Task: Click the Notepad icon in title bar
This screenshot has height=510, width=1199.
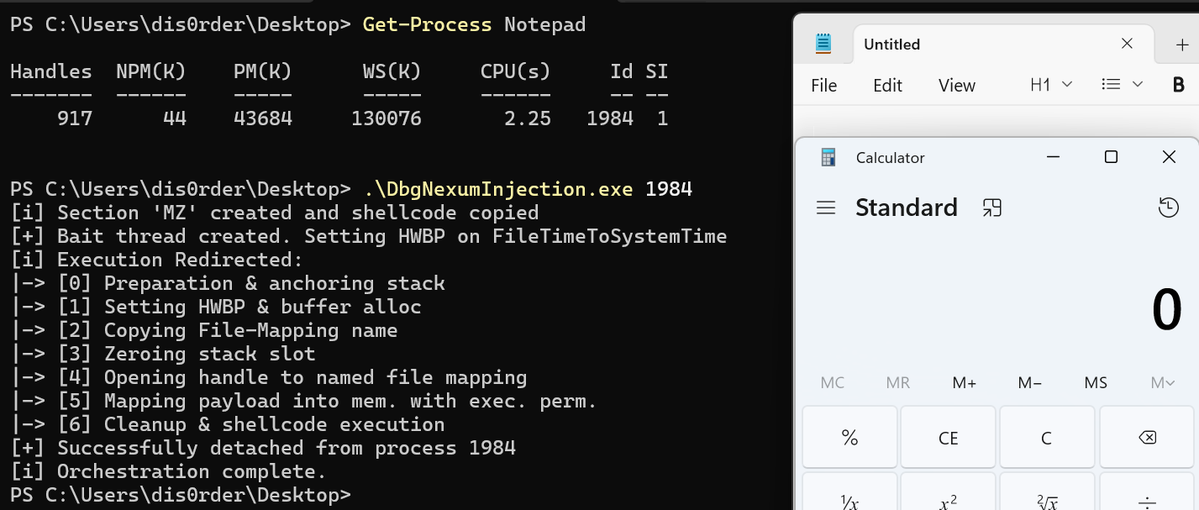Action: pyautogui.click(x=823, y=44)
